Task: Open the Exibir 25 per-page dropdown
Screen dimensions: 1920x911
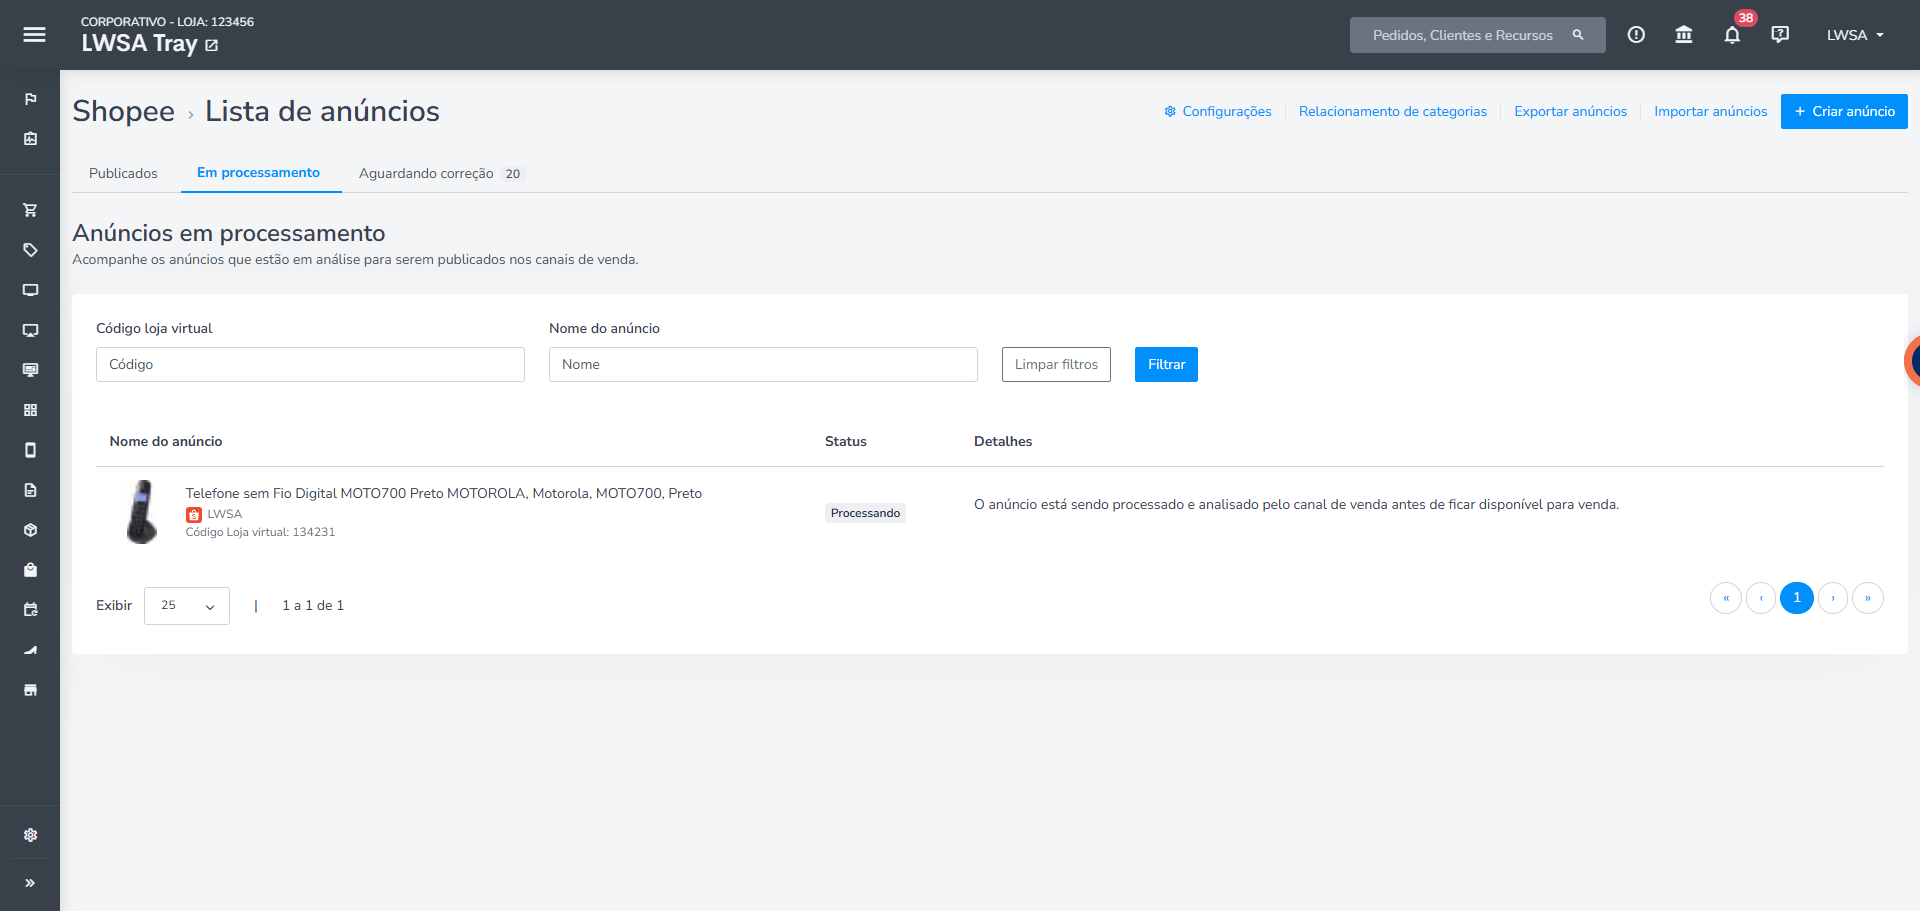Action: pyautogui.click(x=187, y=606)
